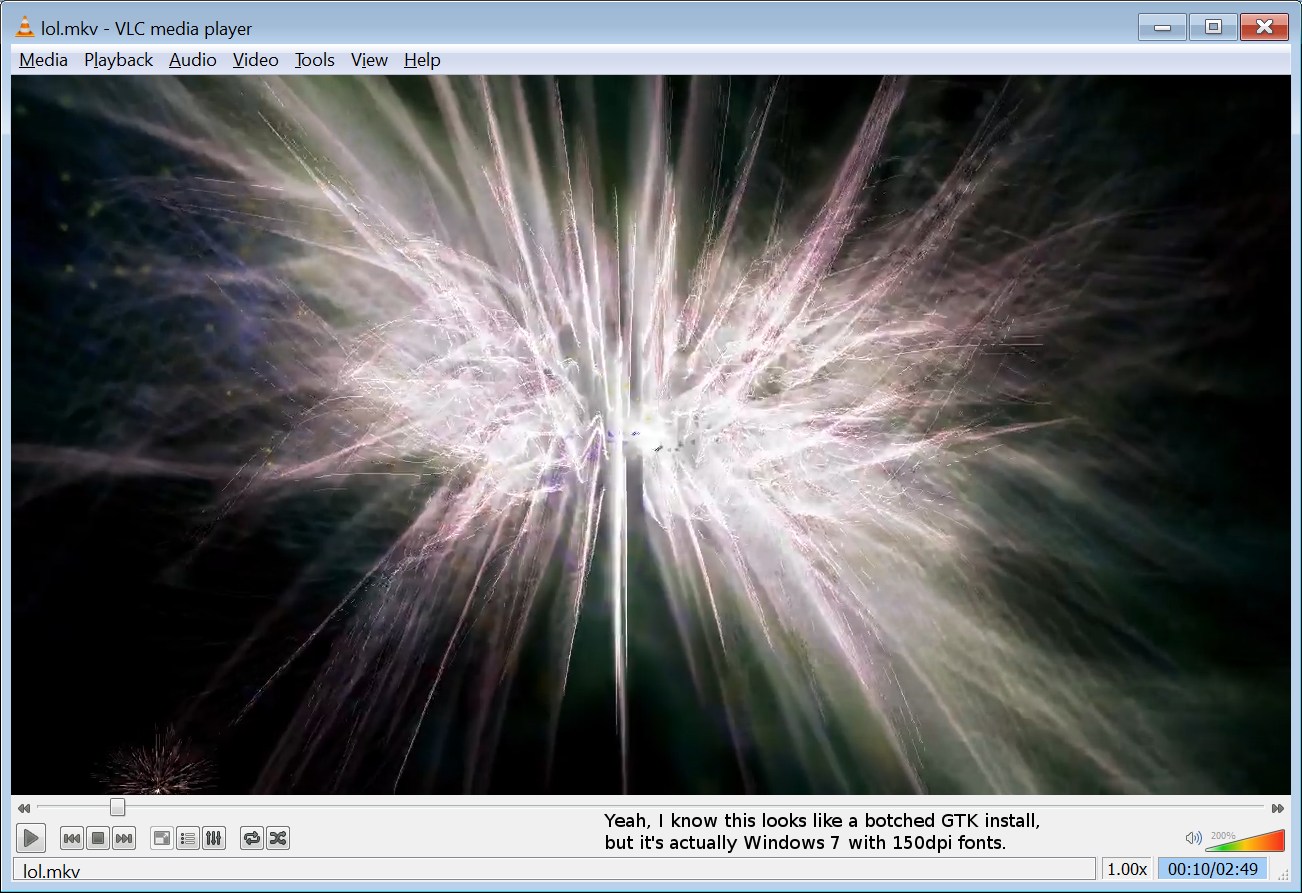Click the lol.mkv status bar text

pyautogui.click(x=51, y=870)
